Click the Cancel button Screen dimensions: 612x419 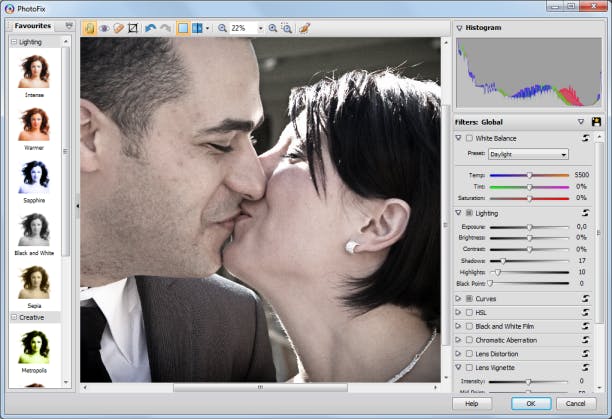pyautogui.click(x=576, y=403)
